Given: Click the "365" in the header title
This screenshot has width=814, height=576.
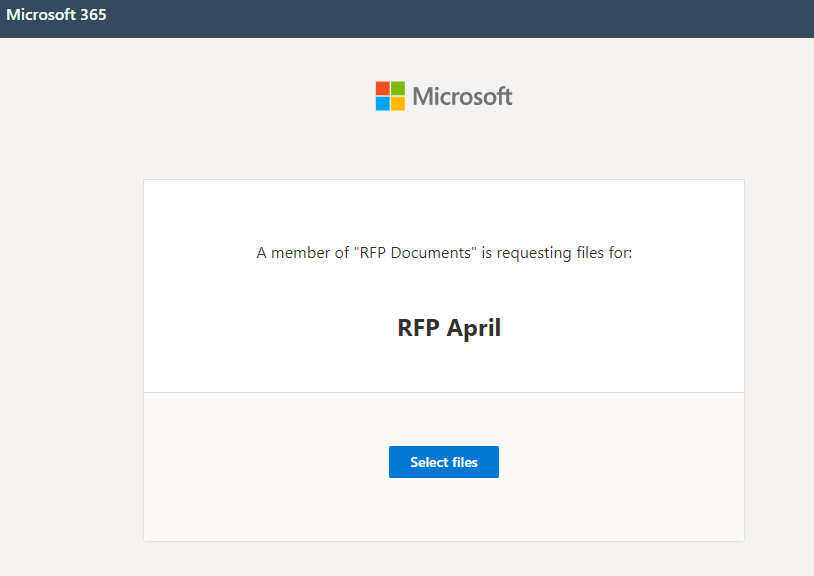Looking at the screenshot, I should (x=91, y=15).
